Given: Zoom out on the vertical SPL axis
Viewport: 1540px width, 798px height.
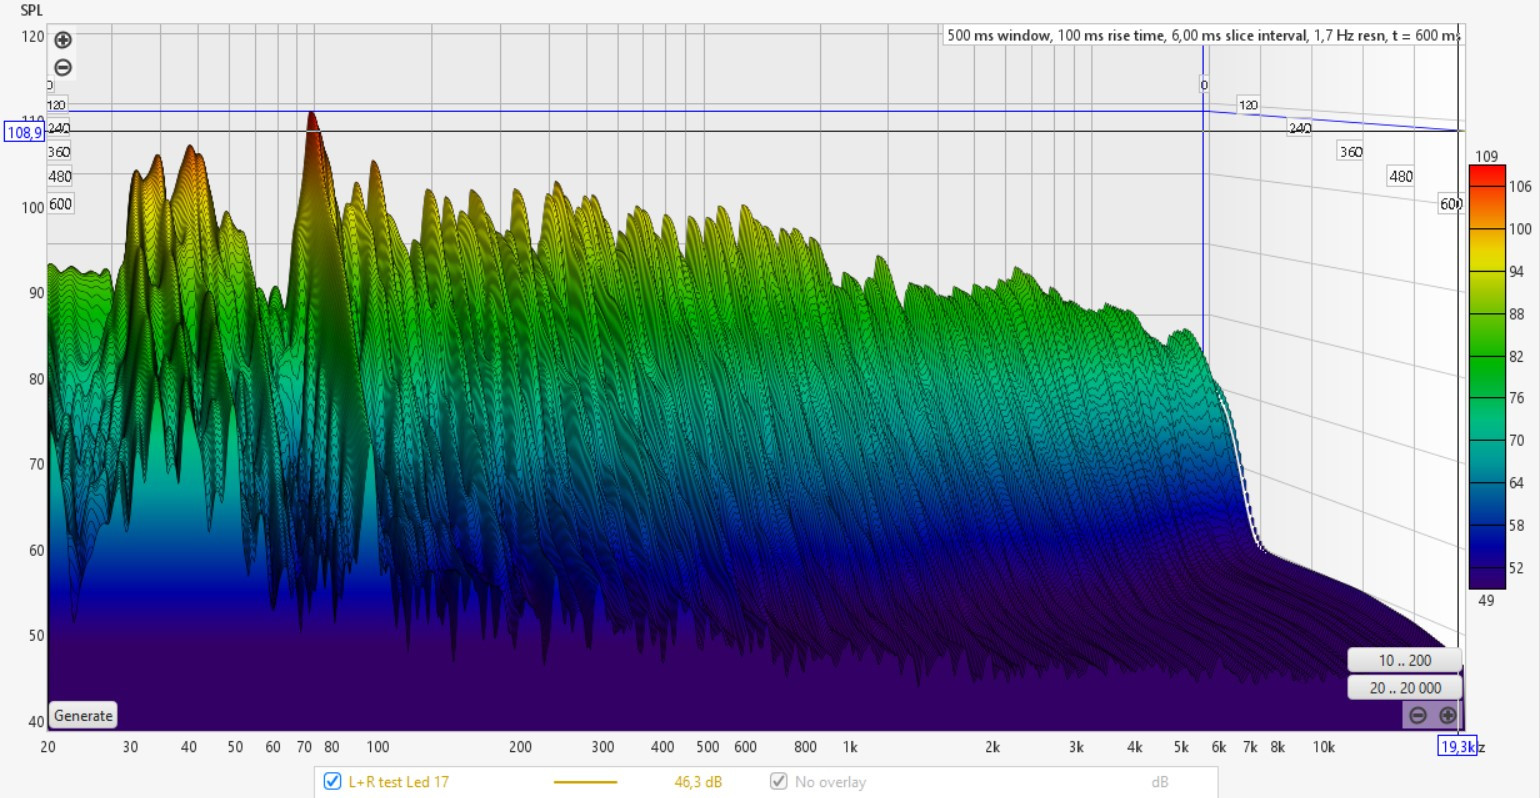Looking at the screenshot, I should pos(63,68).
